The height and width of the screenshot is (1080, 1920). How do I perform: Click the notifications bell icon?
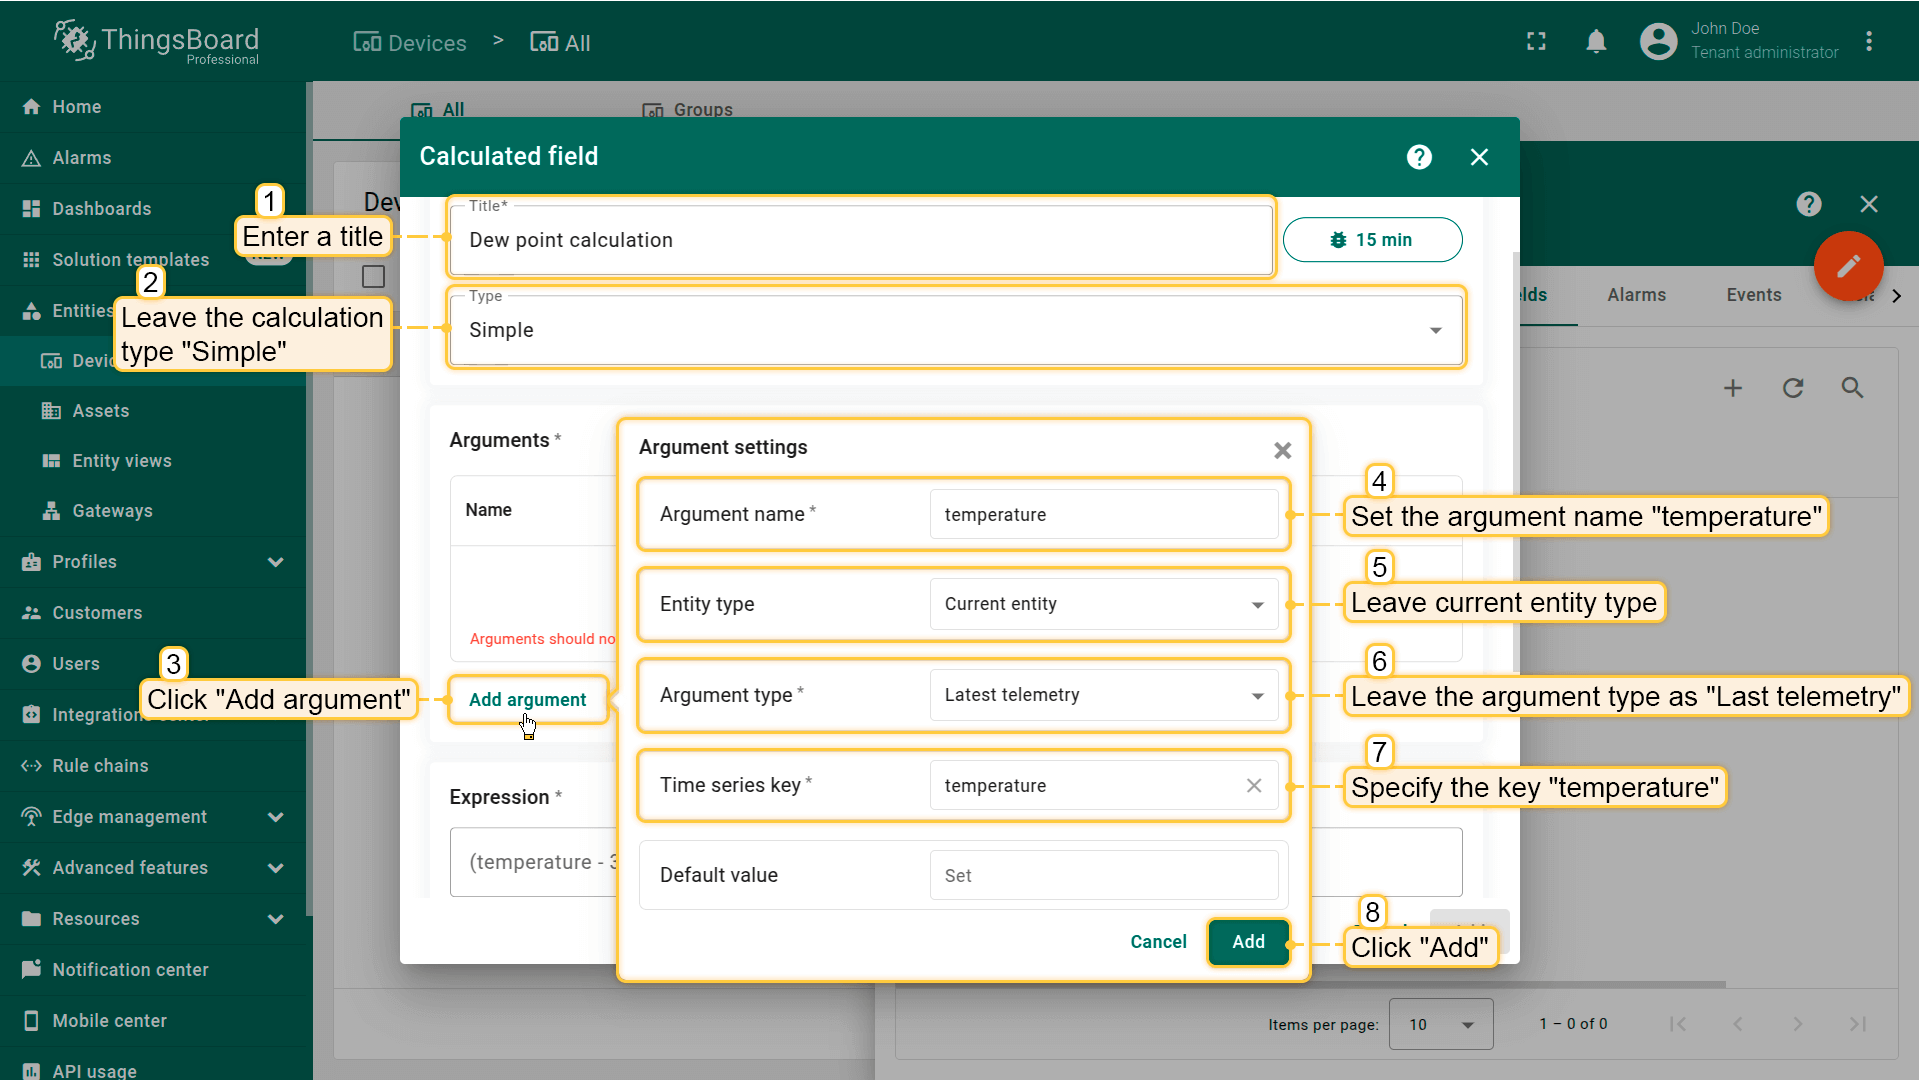(x=1596, y=42)
